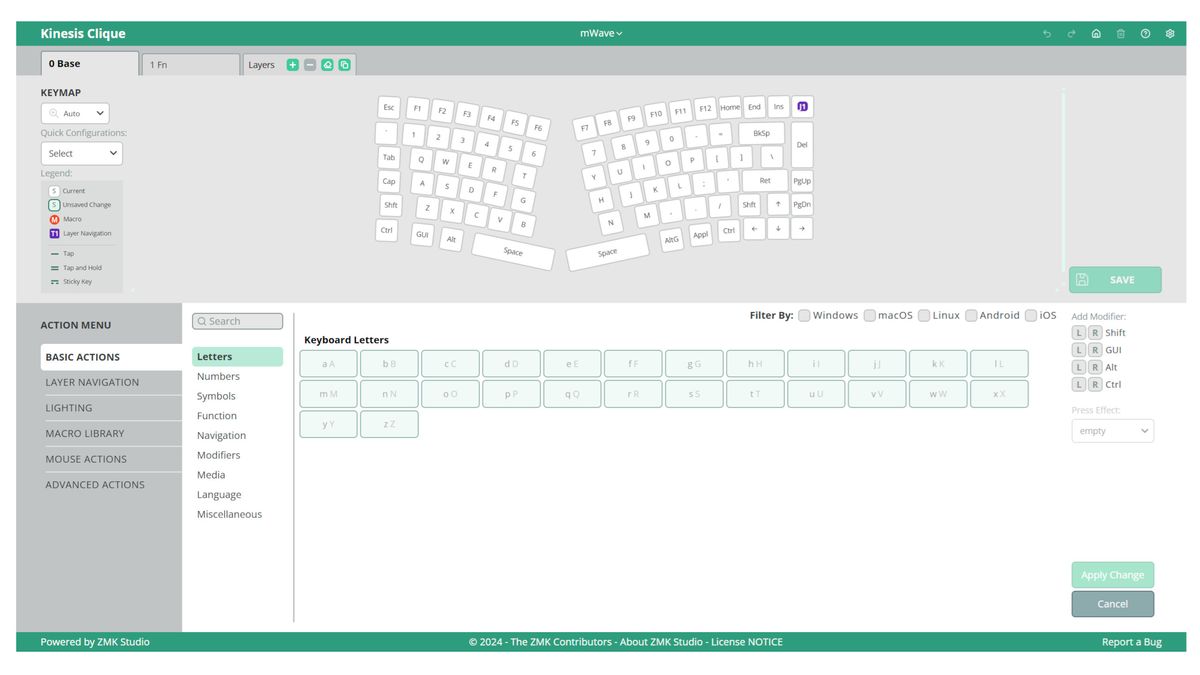Select the Cap key on keyboard
Image resolution: width=1200 pixels, height=675 pixels.
[x=389, y=181]
